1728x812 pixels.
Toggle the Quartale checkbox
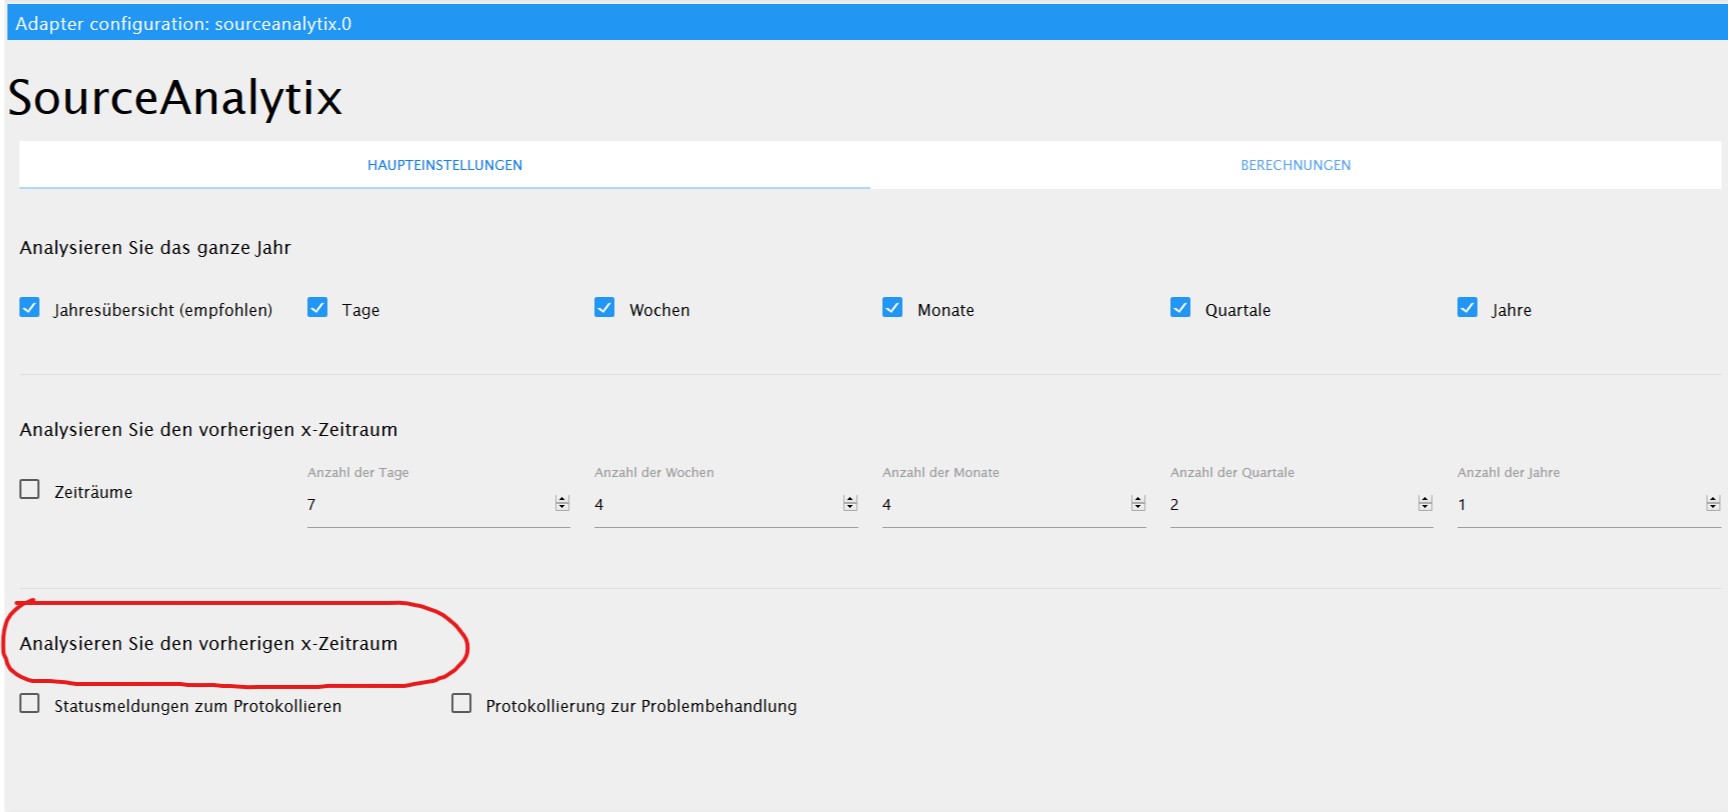tap(1181, 308)
